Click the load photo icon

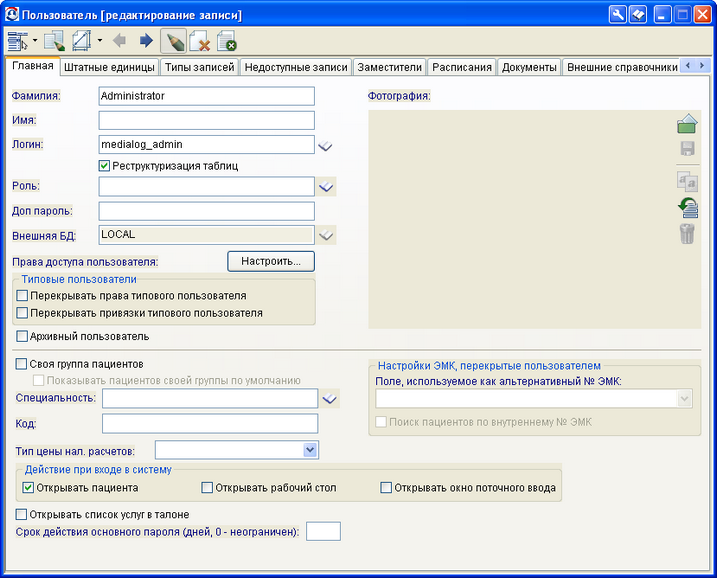tap(687, 124)
